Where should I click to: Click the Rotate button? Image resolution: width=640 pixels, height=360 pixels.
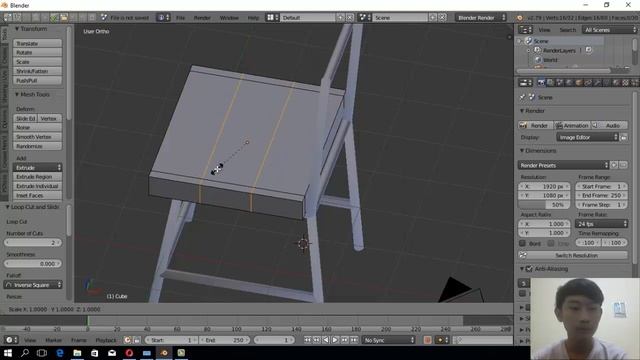(x=38, y=53)
